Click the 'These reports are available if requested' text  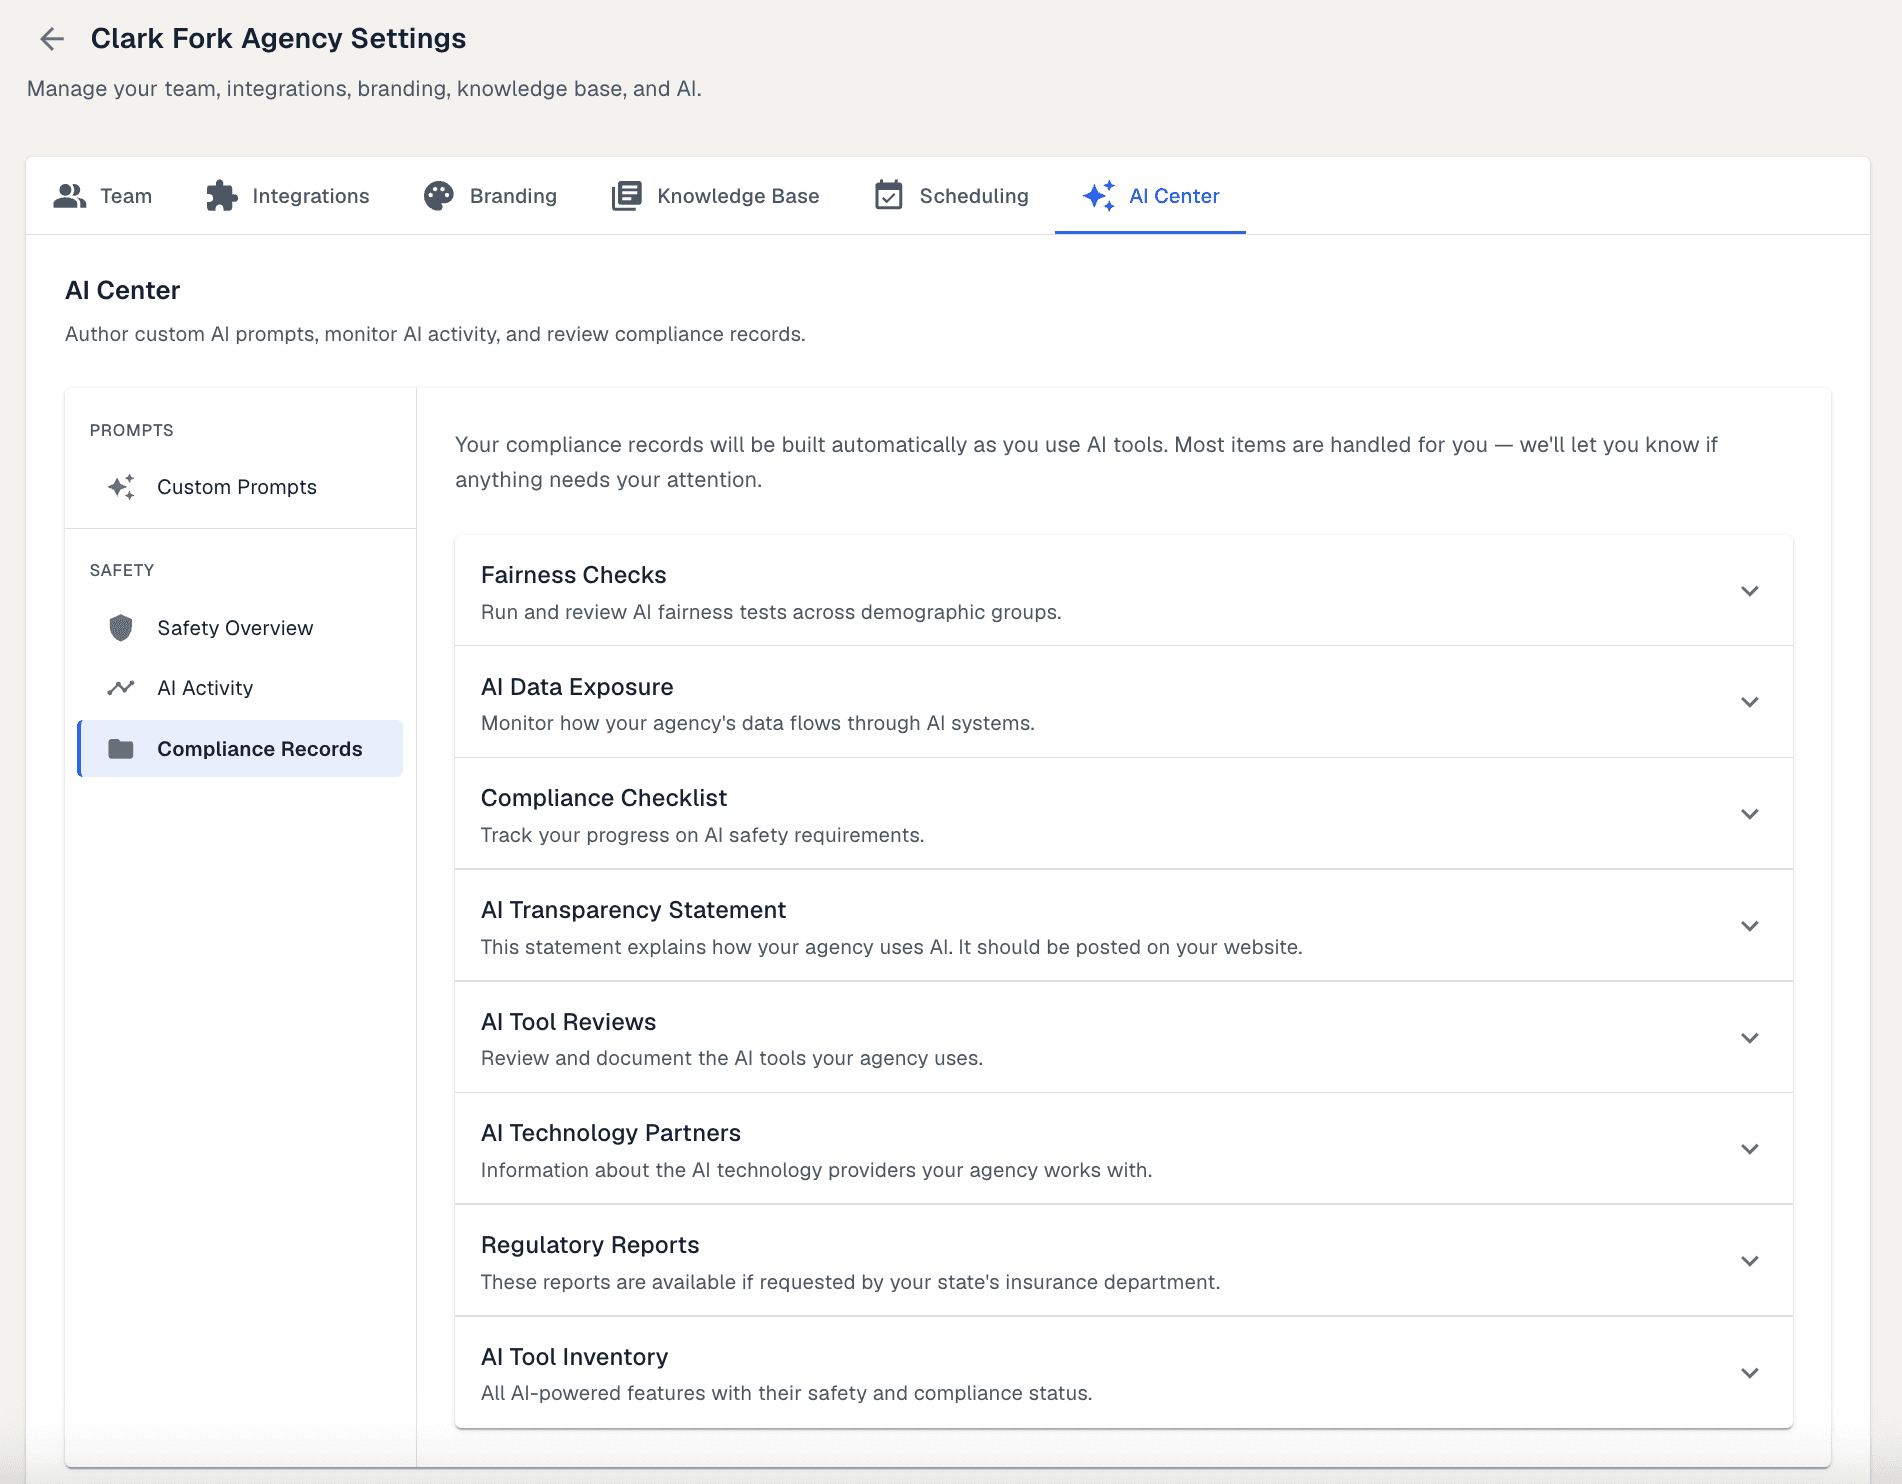(850, 1282)
